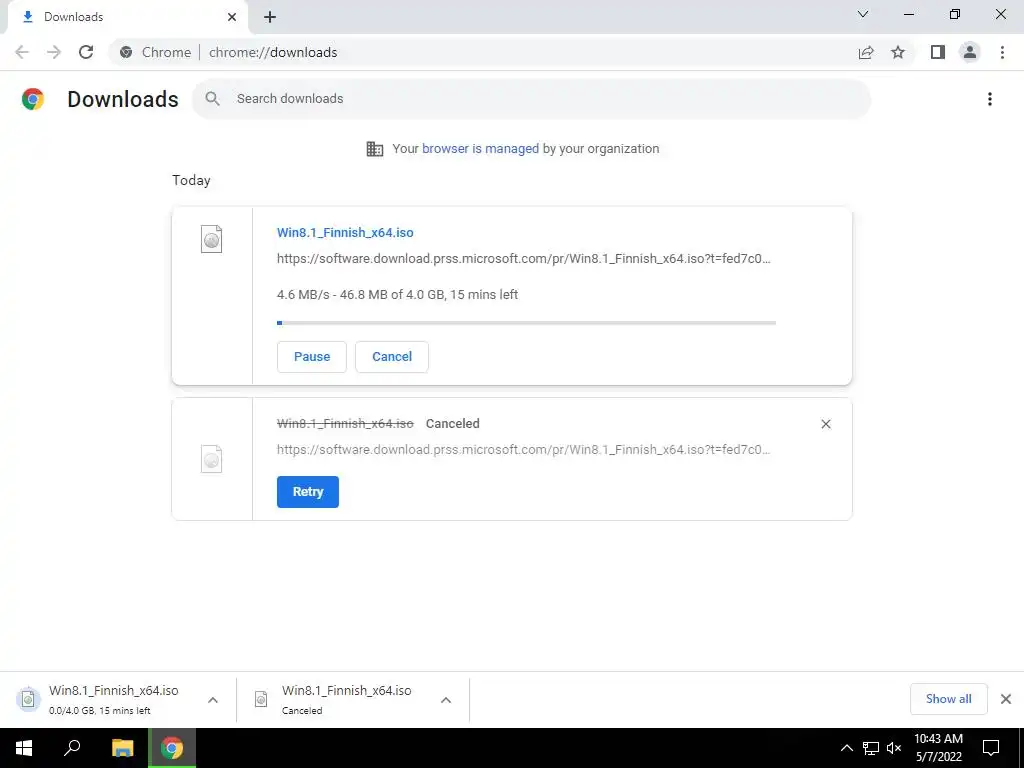Viewport: 1024px width, 768px height.
Task: Click the file icon of the canceled download
Action: click(x=211, y=459)
